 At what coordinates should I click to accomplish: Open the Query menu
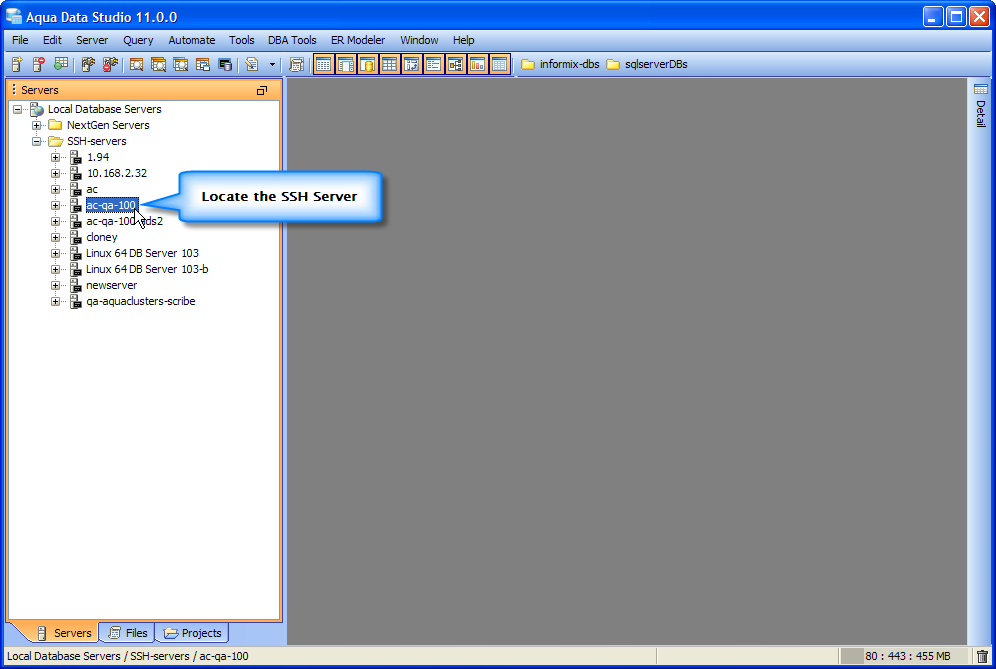click(138, 40)
